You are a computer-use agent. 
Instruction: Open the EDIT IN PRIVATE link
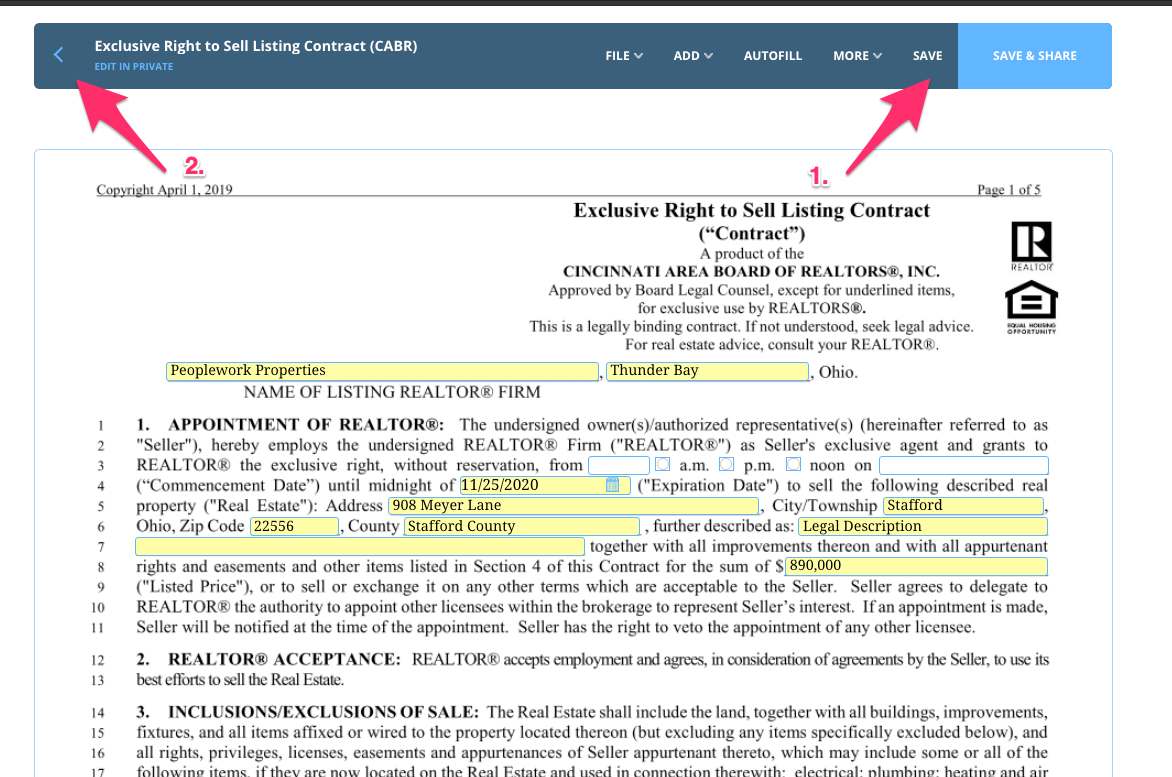(x=133, y=67)
